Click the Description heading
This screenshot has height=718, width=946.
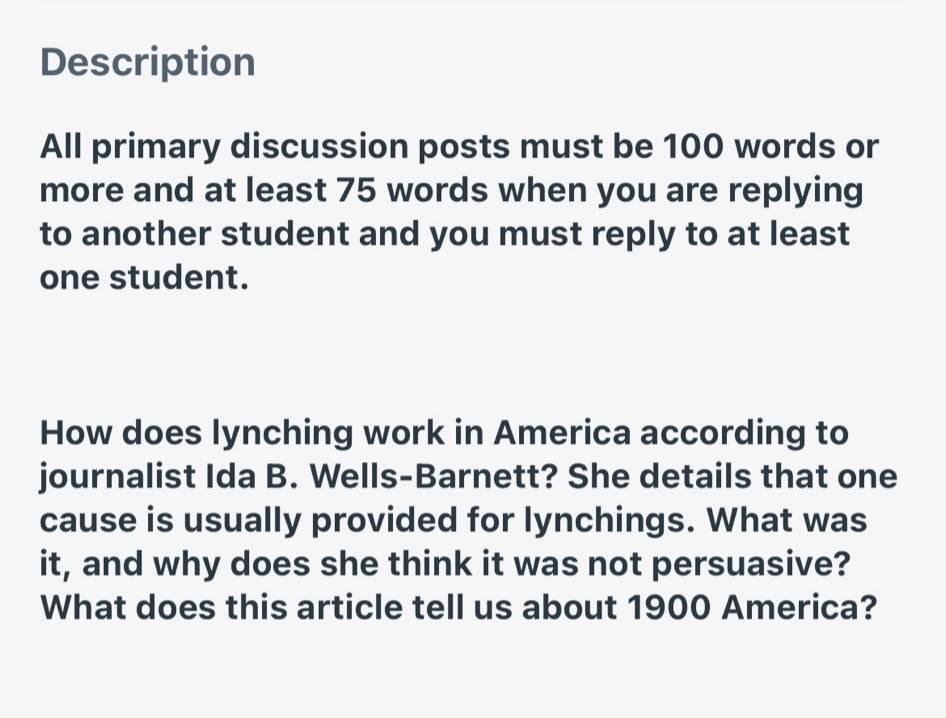(x=148, y=63)
